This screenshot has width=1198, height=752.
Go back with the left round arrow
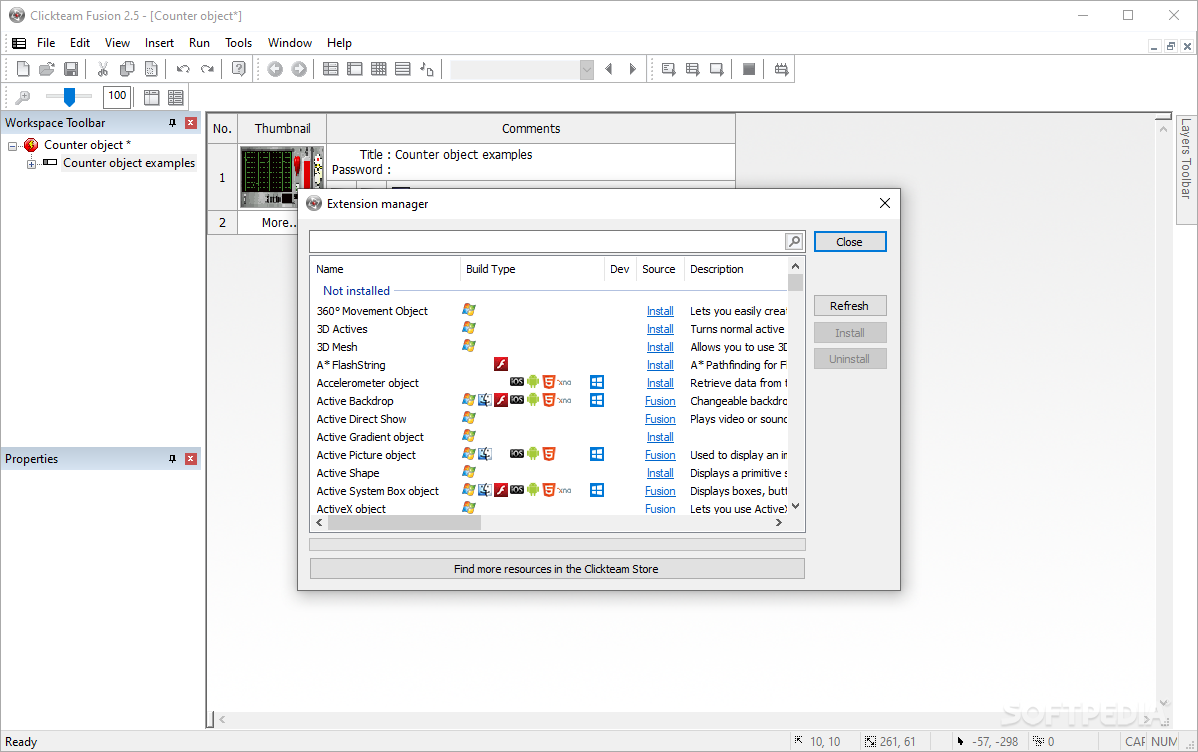click(x=275, y=70)
